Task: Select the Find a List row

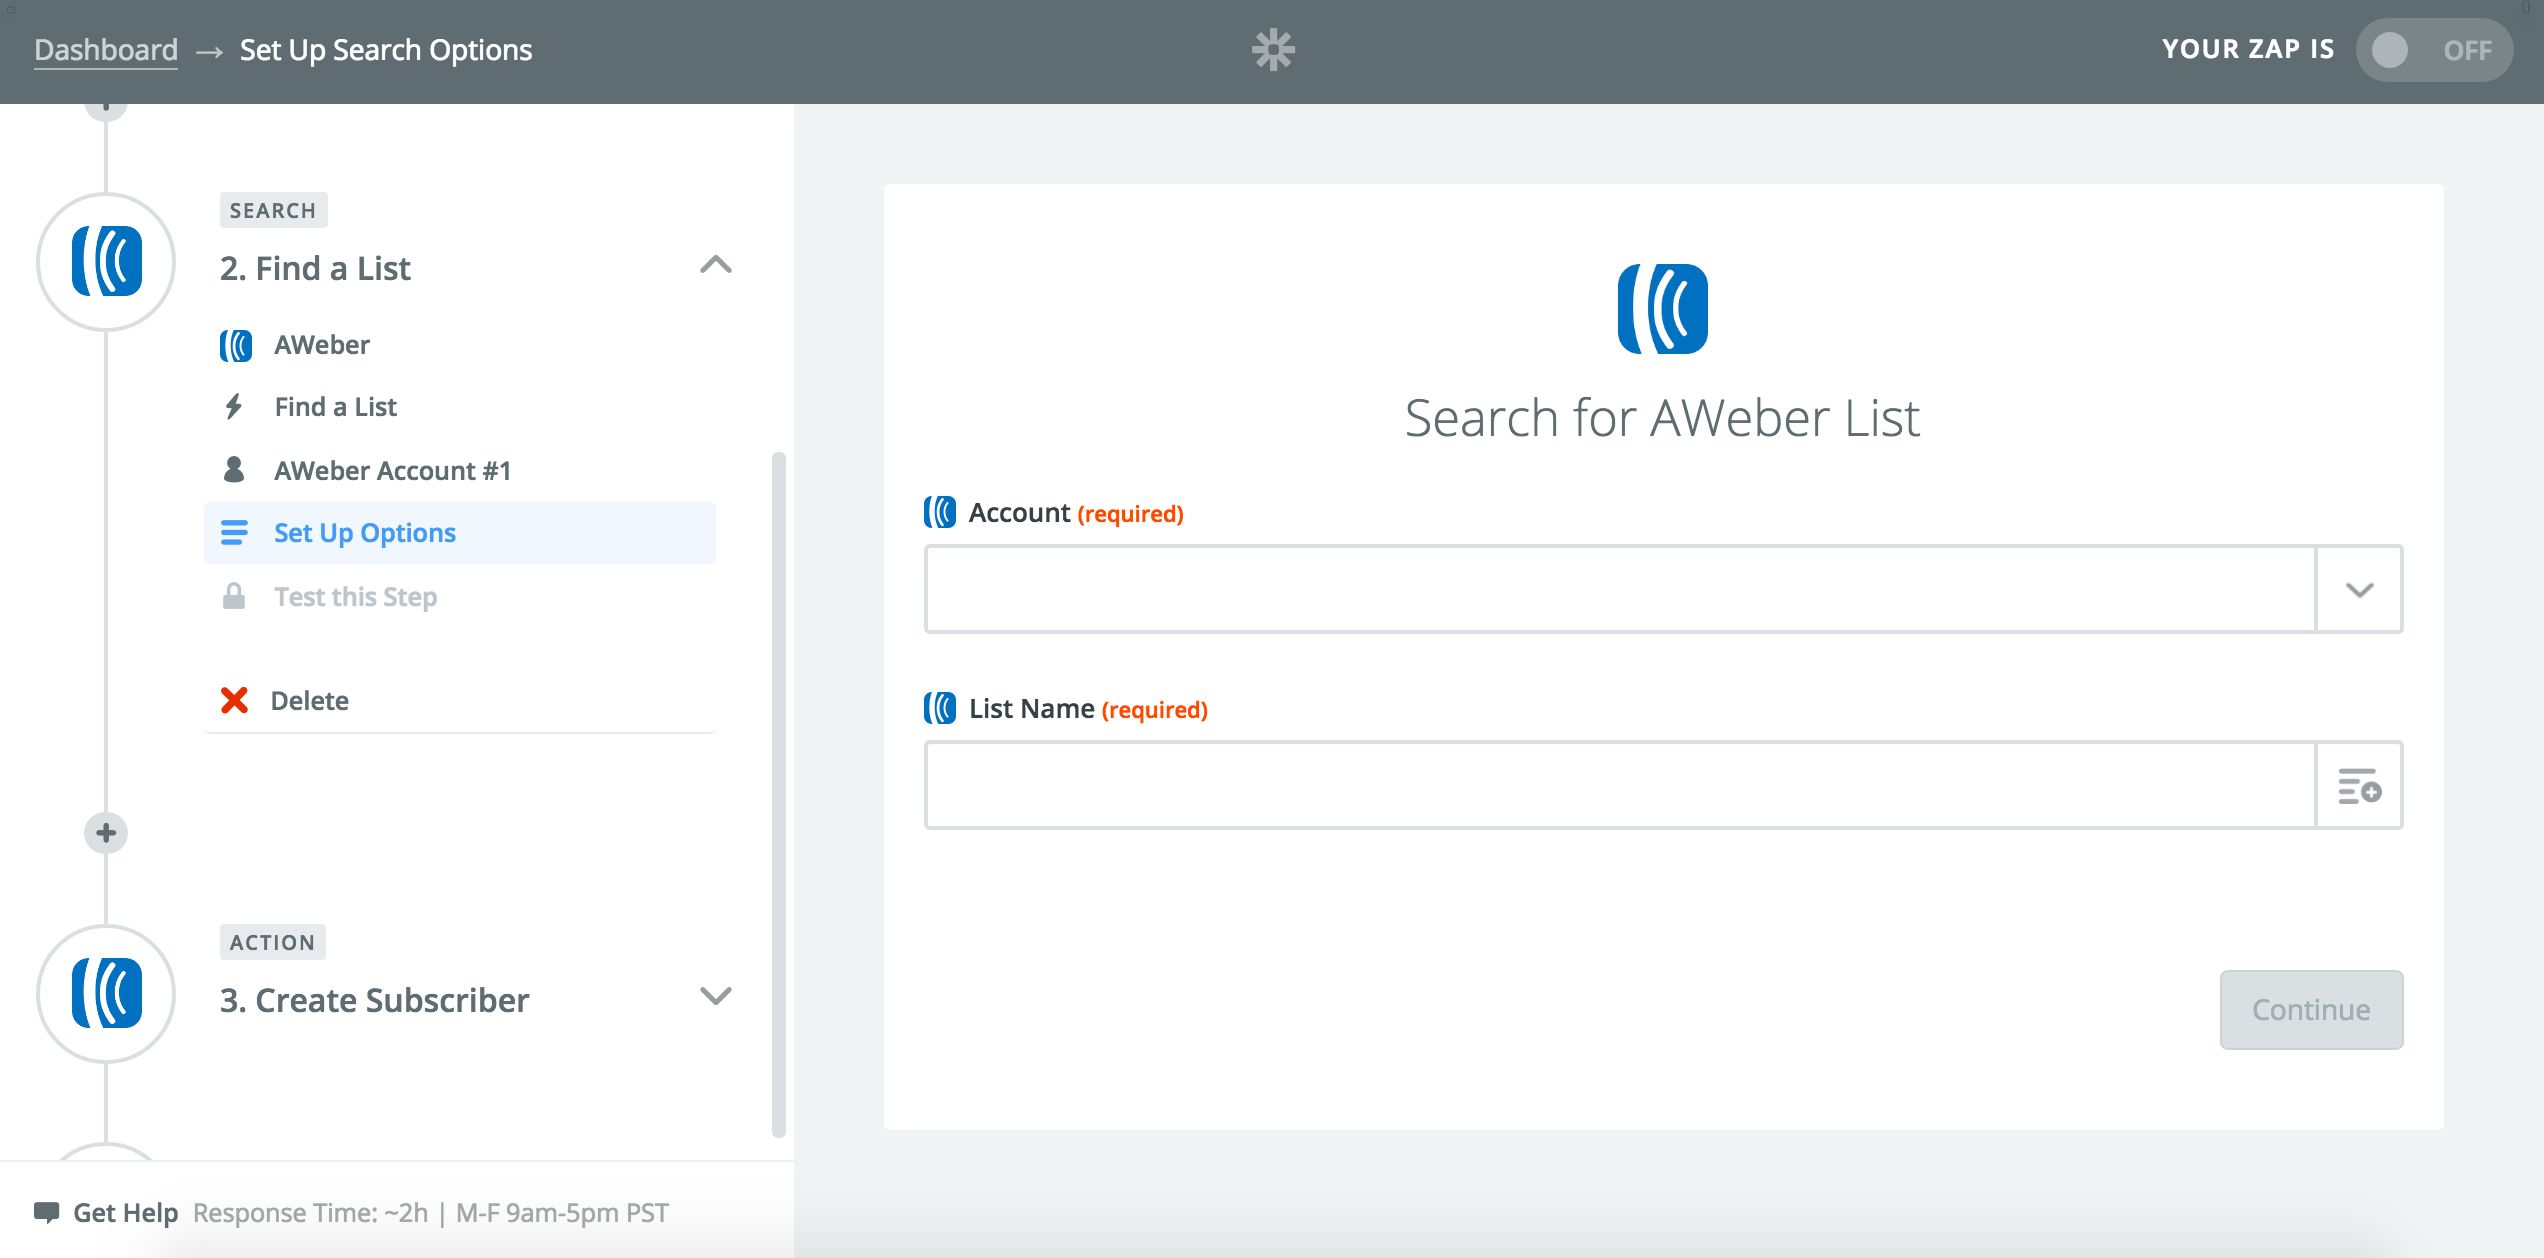Action: point(460,407)
